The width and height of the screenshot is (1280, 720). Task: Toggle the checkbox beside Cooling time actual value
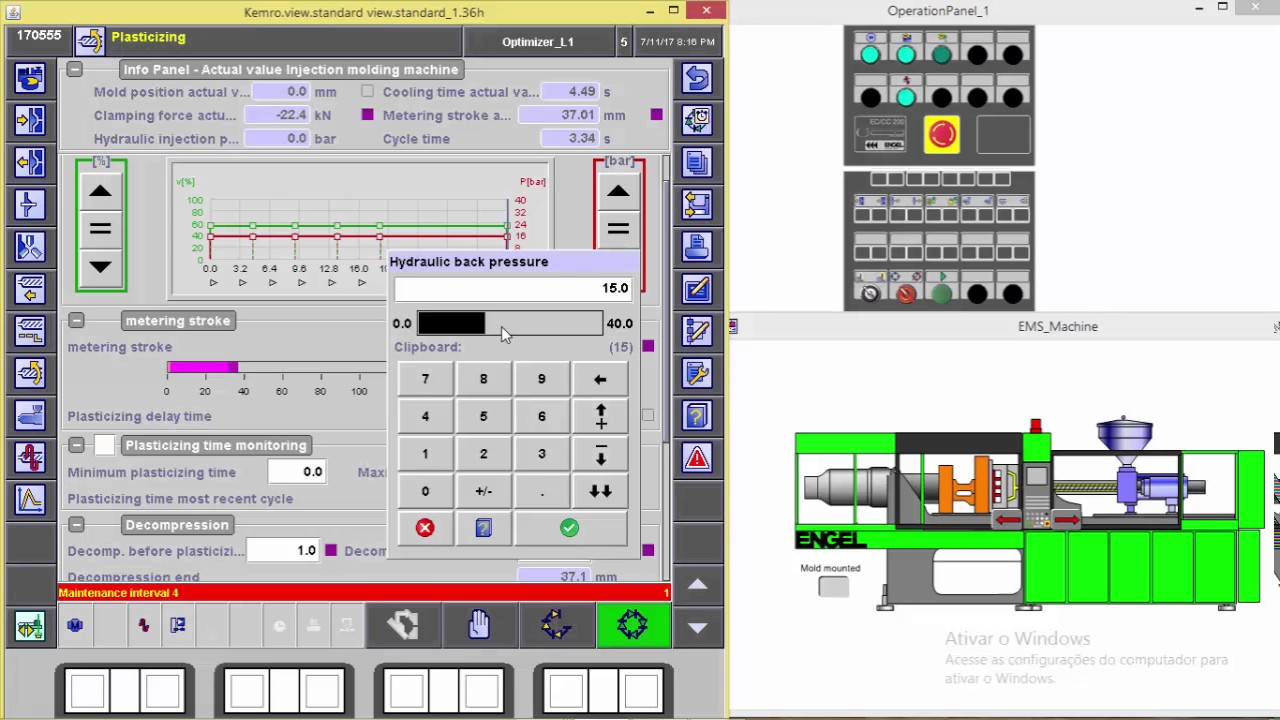367,91
